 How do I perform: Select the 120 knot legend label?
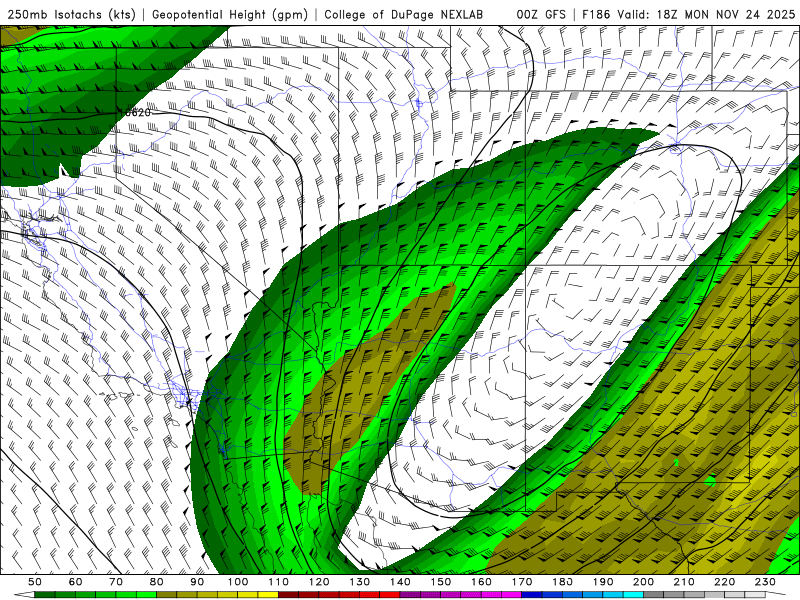pos(319,582)
